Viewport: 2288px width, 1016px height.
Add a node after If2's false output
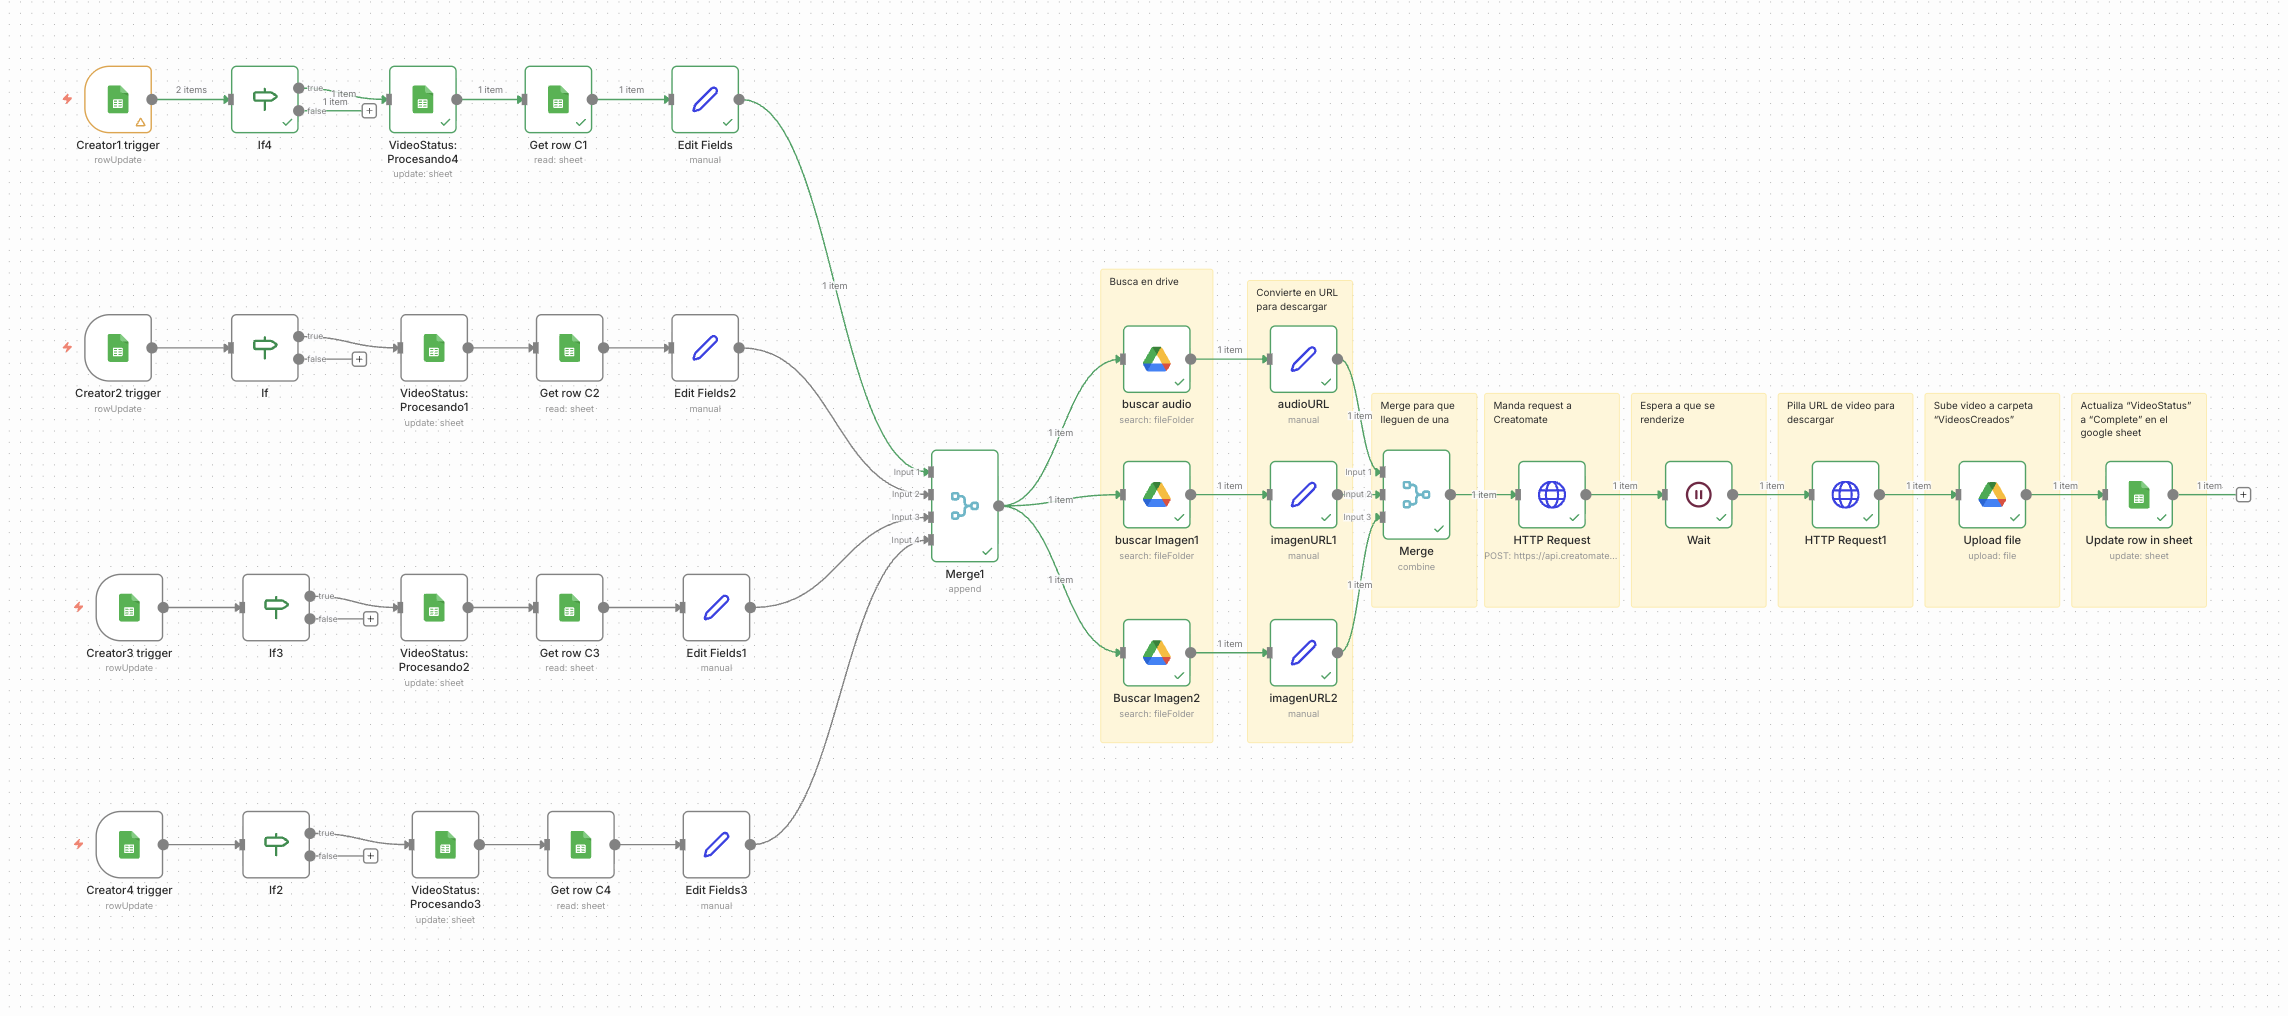(x=370, y=856)
